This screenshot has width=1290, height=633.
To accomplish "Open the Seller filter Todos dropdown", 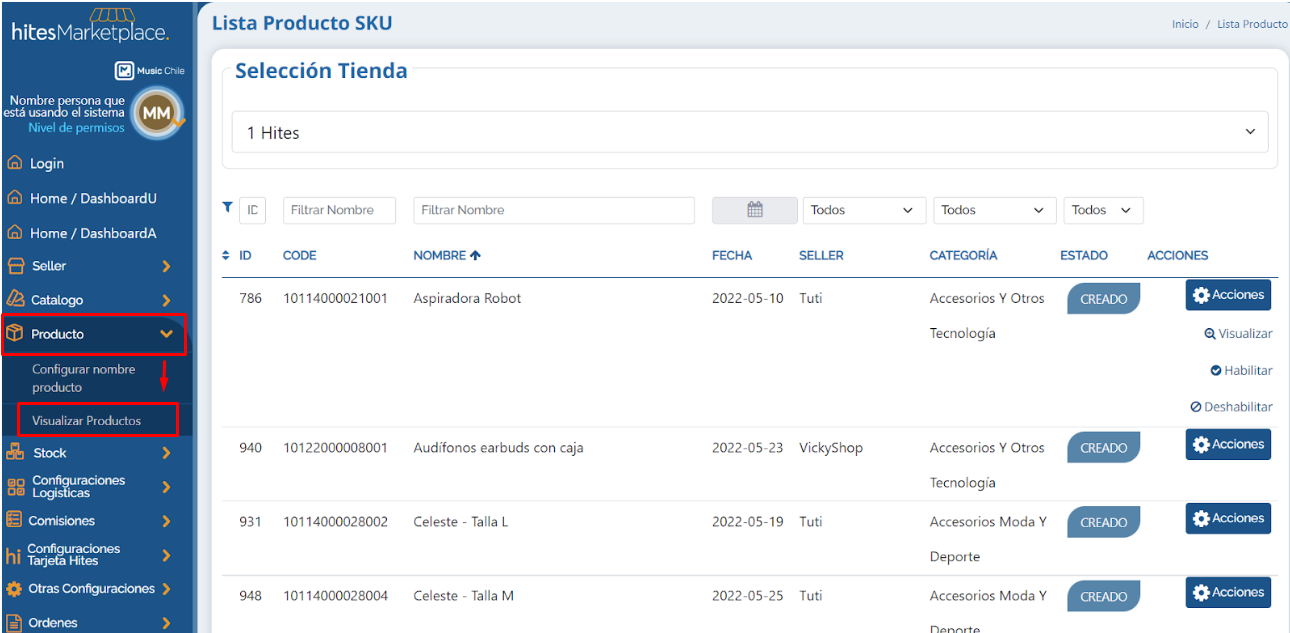I will (864, 210).
